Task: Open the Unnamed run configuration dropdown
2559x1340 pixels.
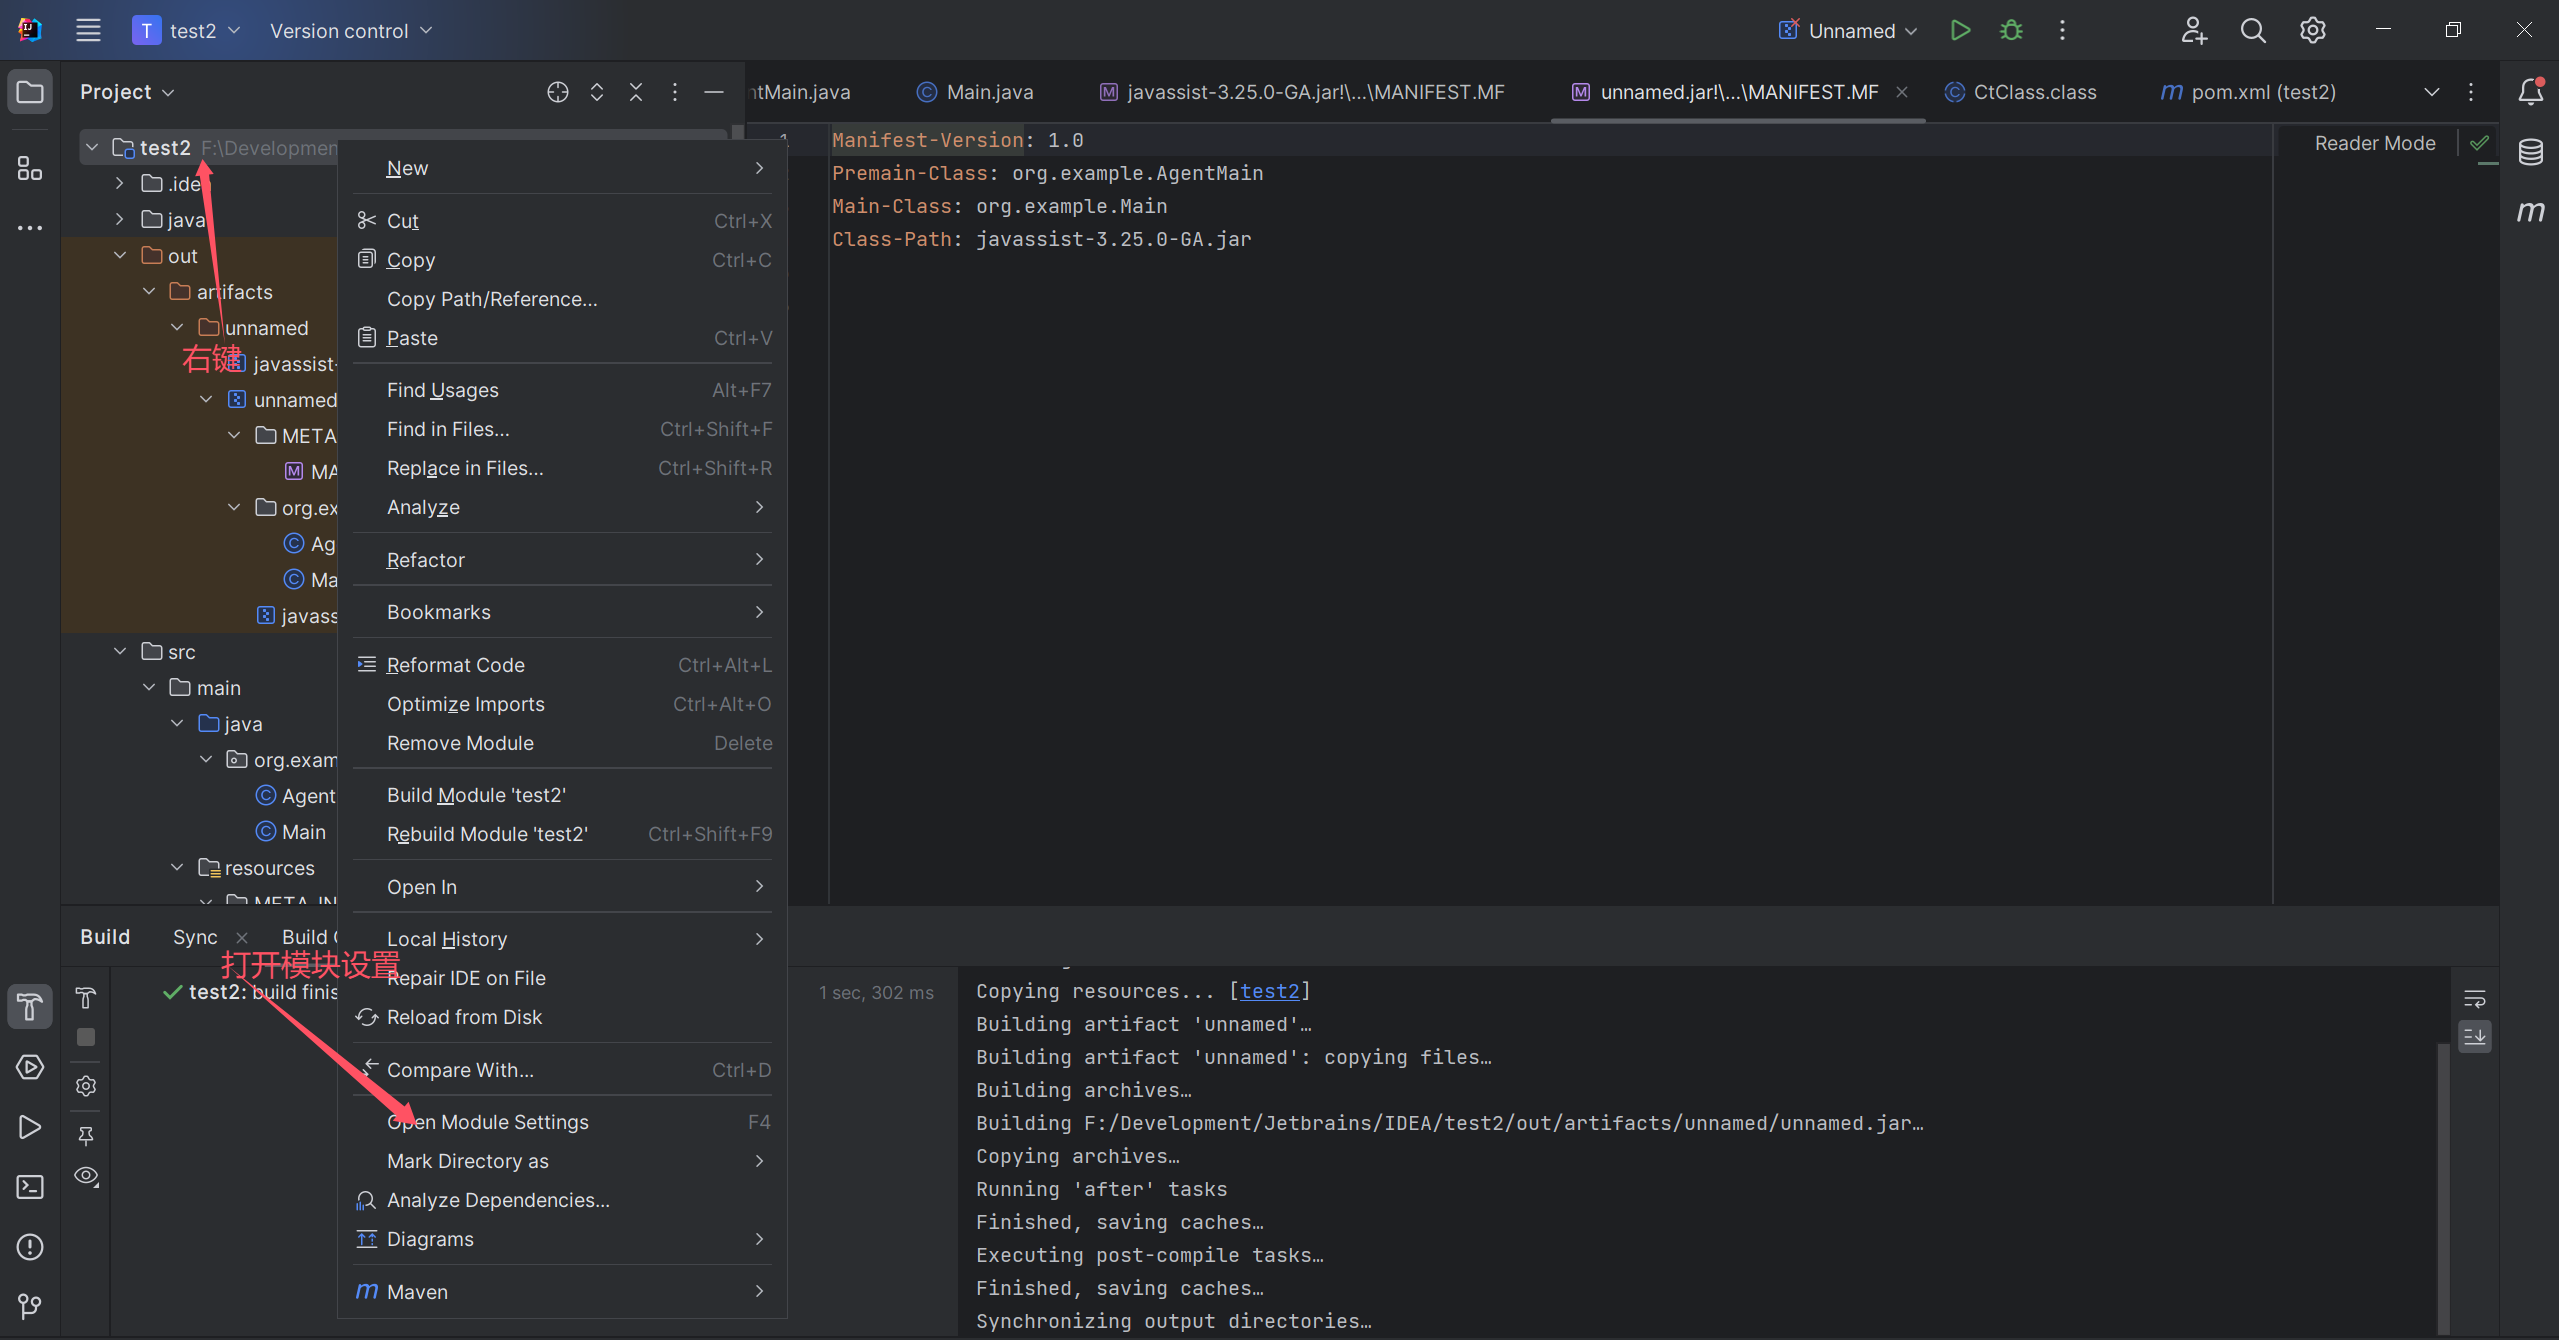Action: [1850, 30]
